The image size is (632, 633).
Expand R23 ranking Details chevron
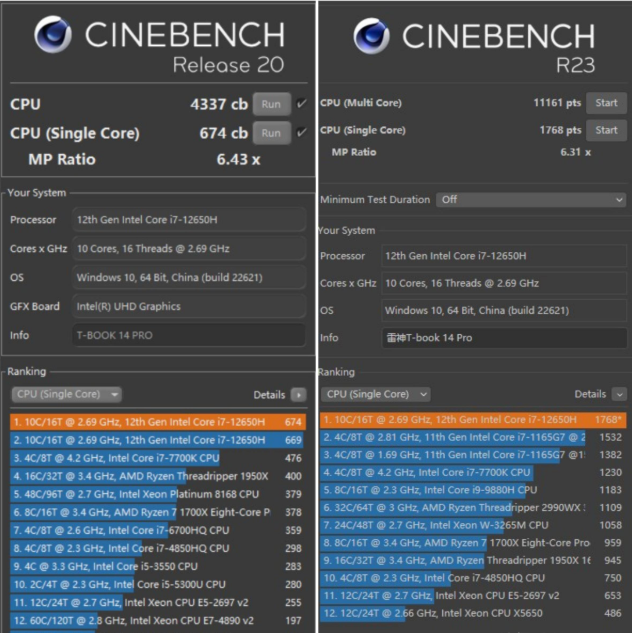tap(619, 394)
